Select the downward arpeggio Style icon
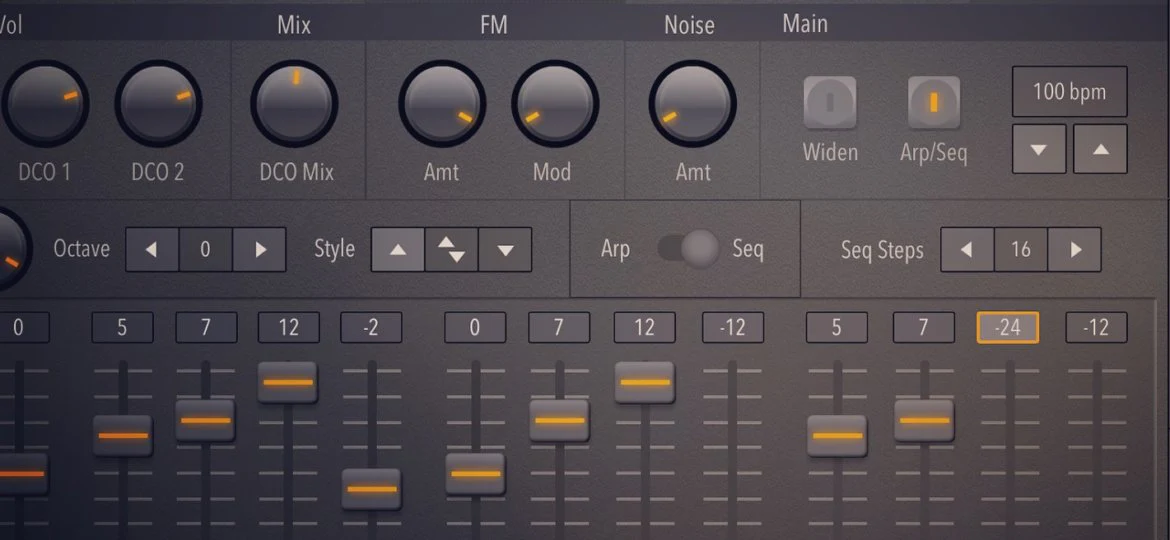Viewport: 1170px width, 540px height. [x=505, y=249]
